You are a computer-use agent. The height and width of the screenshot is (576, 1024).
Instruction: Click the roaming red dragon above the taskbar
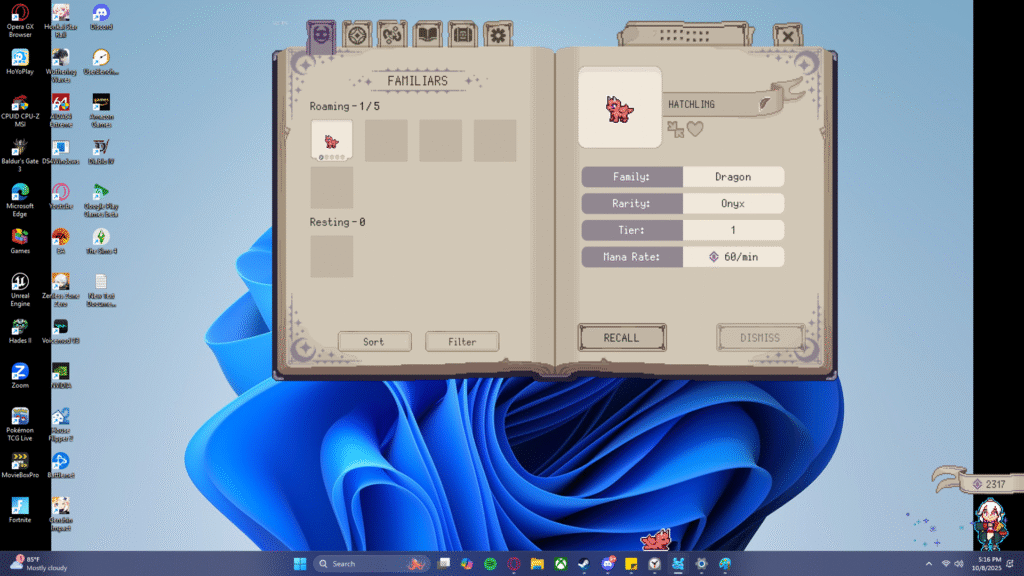(x=656, y=540)
